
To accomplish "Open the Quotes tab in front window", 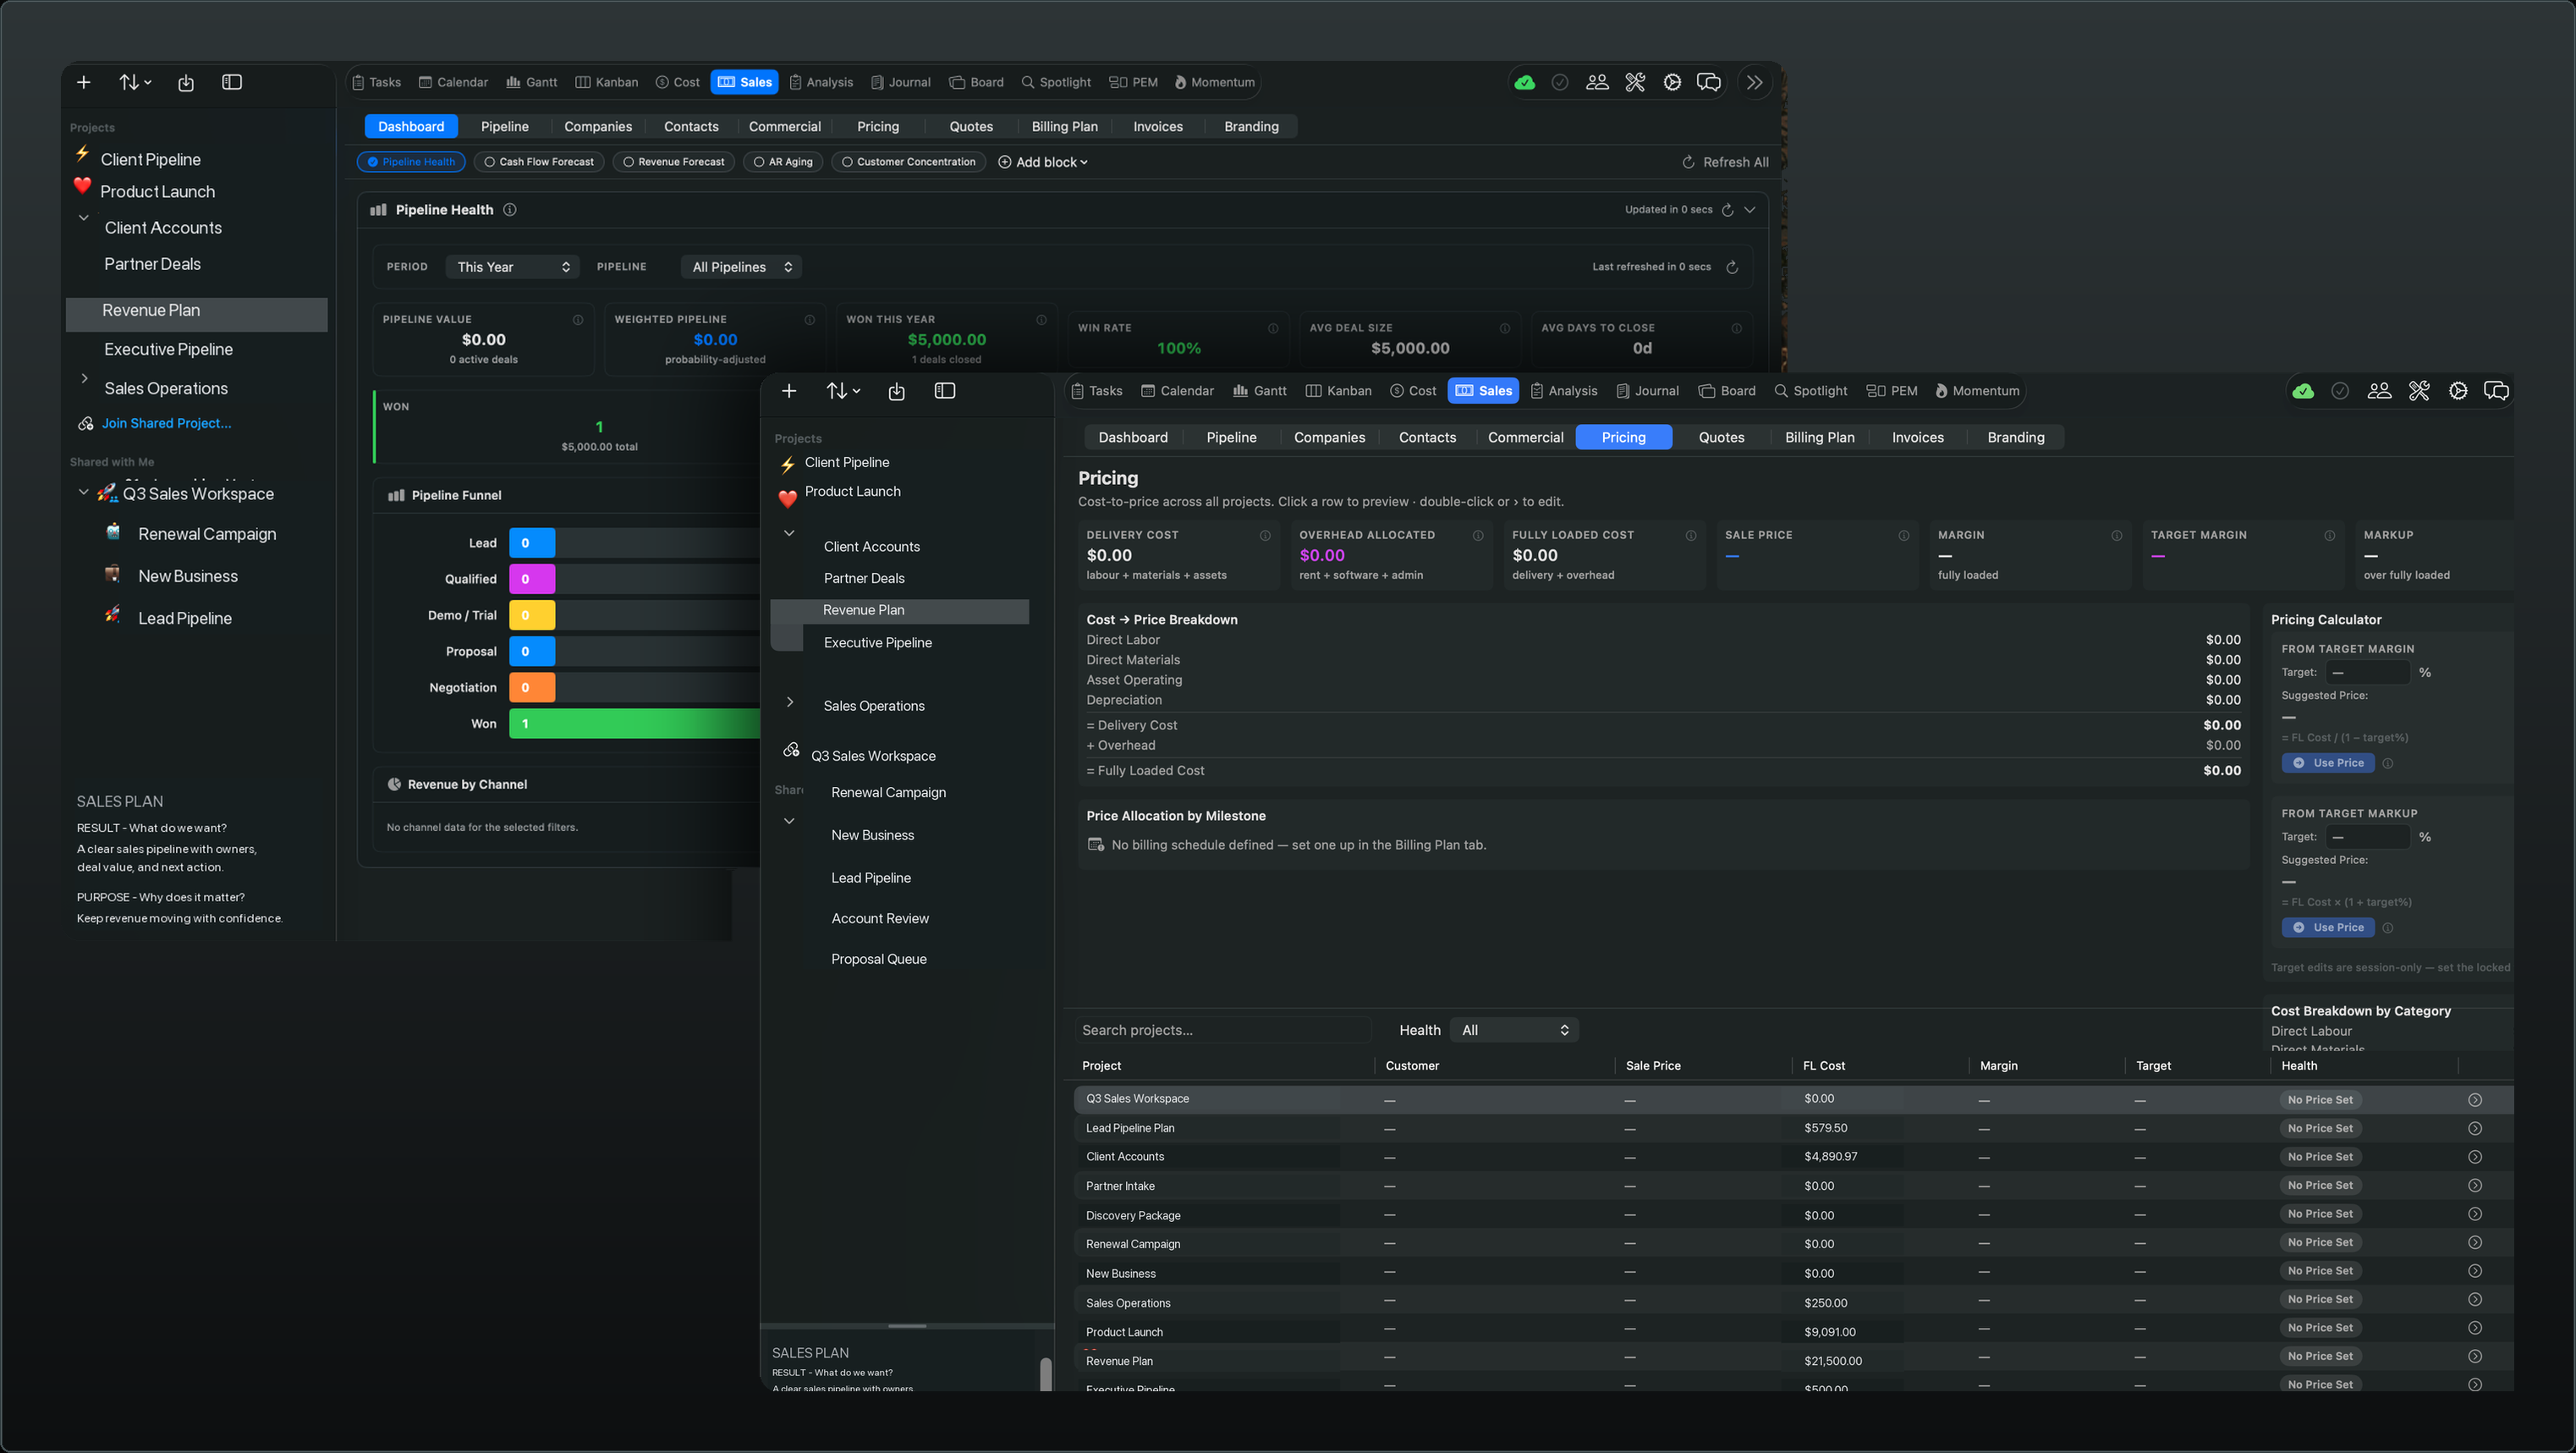I will point(1721,437).
